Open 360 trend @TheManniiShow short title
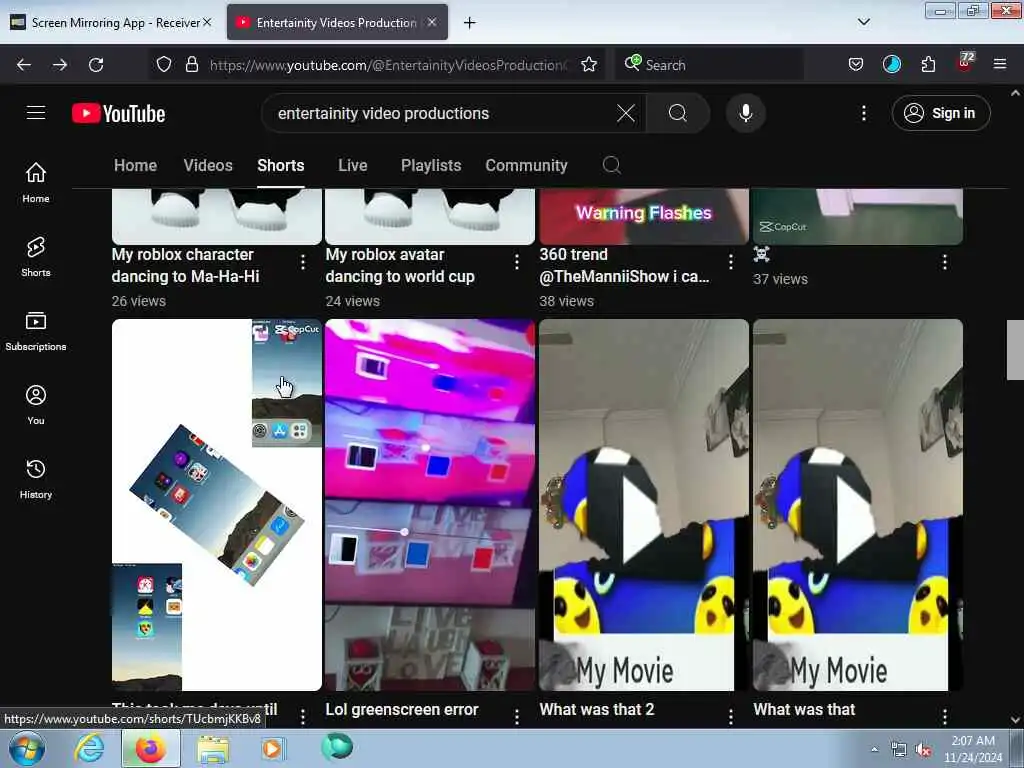Viewport: 1024px width, 768px height. coord(624,265)
